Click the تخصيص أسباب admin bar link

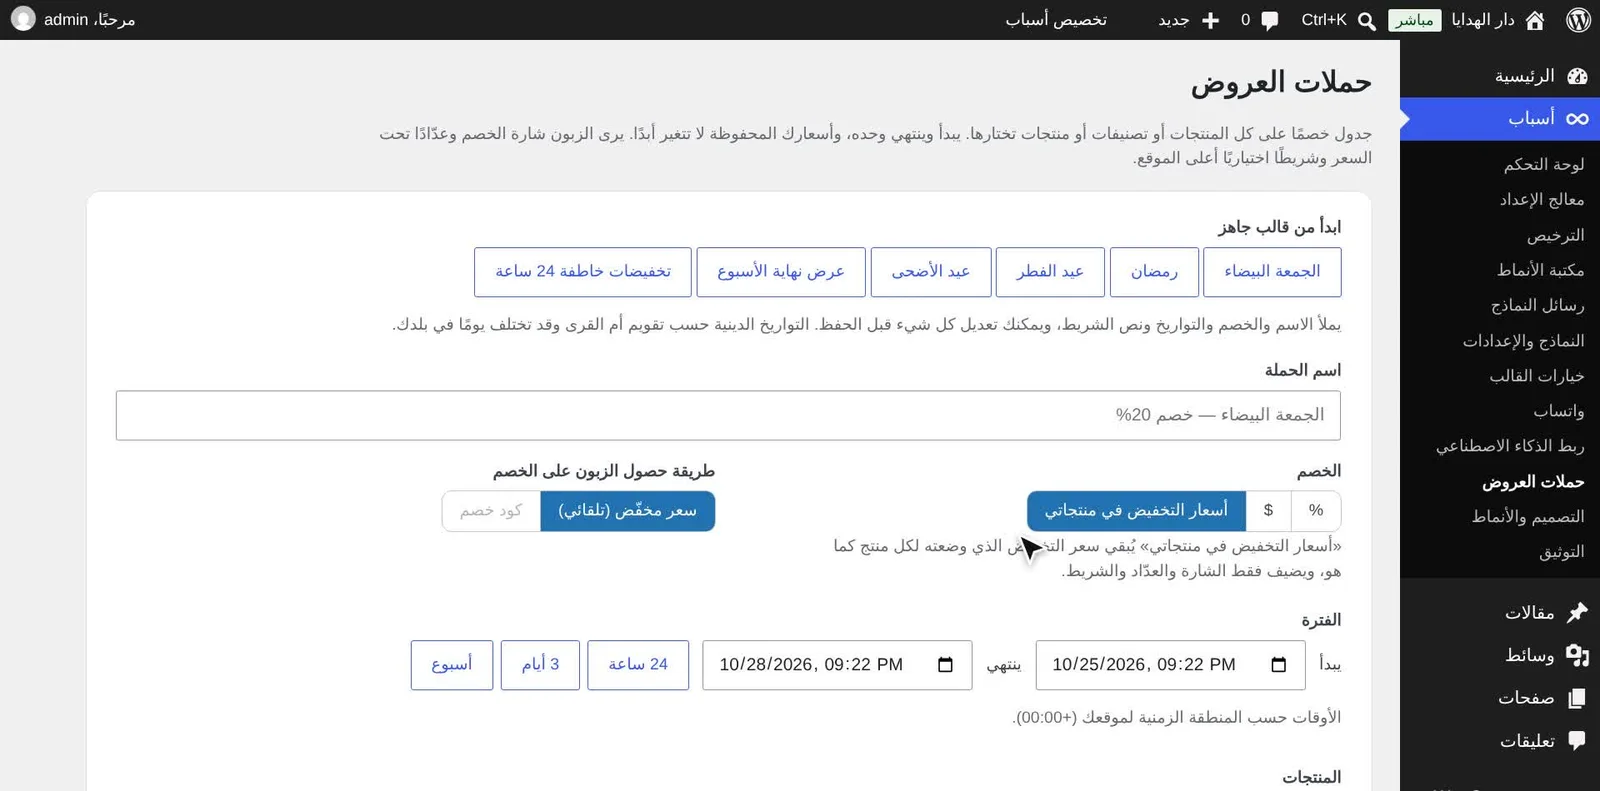[x=1056, y=20]
